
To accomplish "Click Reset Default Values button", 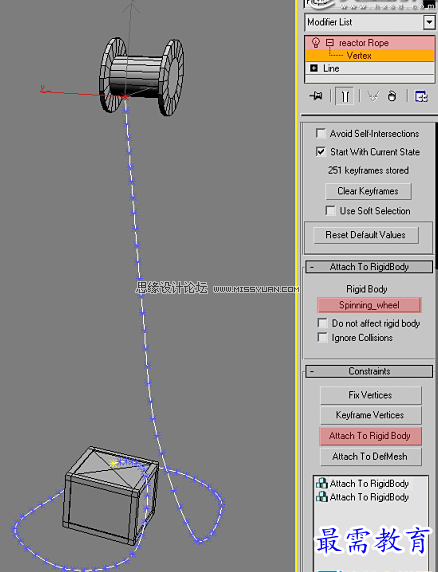I will coord(366,235).
